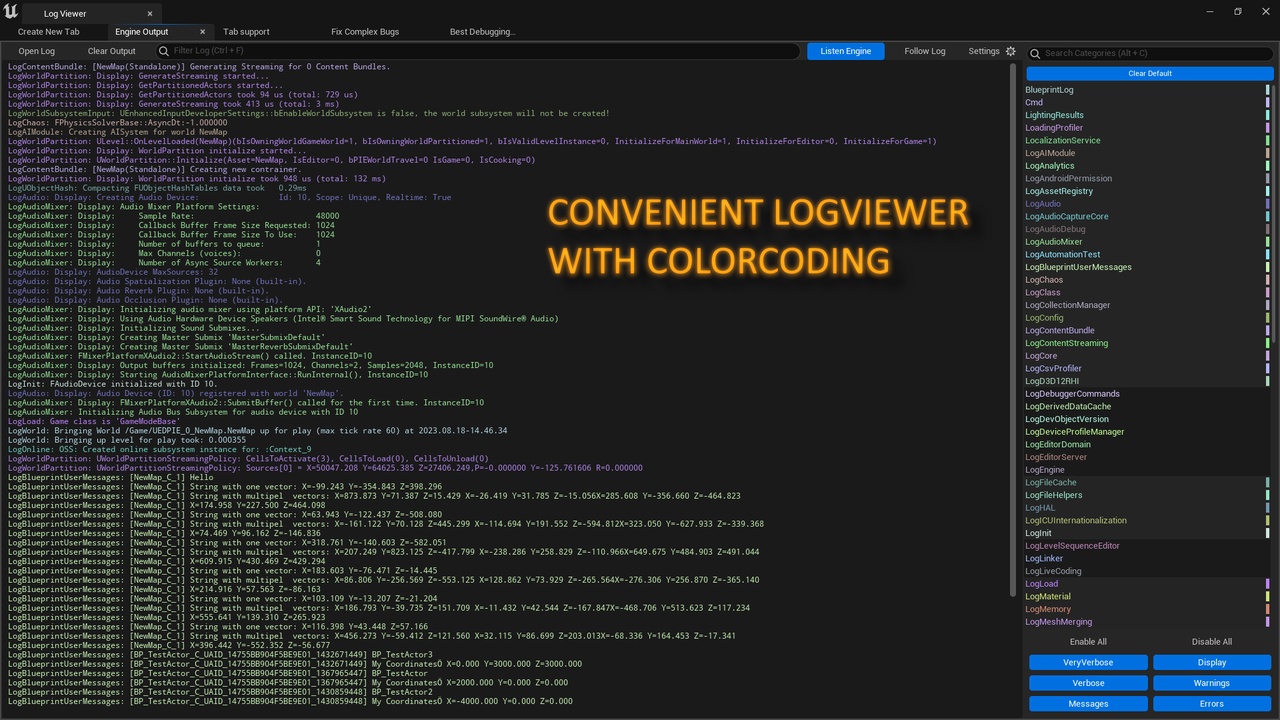Focus the Search Categories field
Image resolution: width=1280 pixels, height=720 pixels.
[x=1150, y=53]
